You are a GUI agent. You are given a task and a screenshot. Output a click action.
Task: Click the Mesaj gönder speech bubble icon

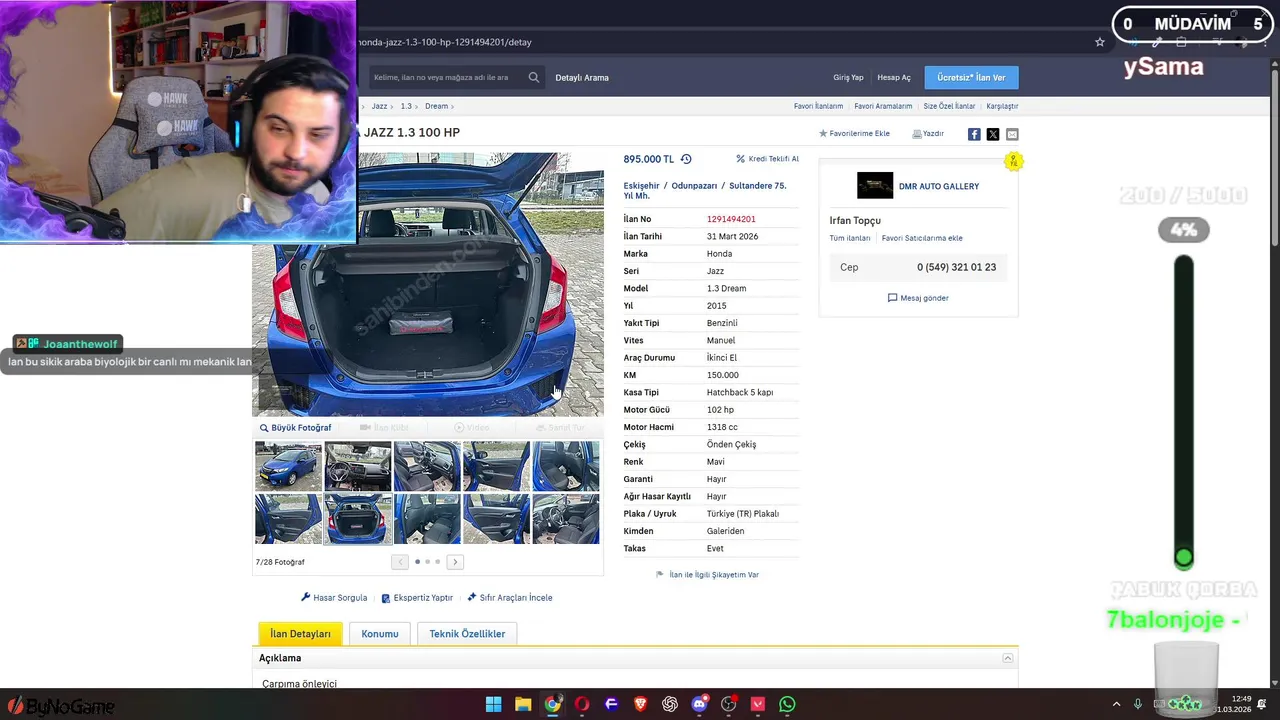click(892, 298)
